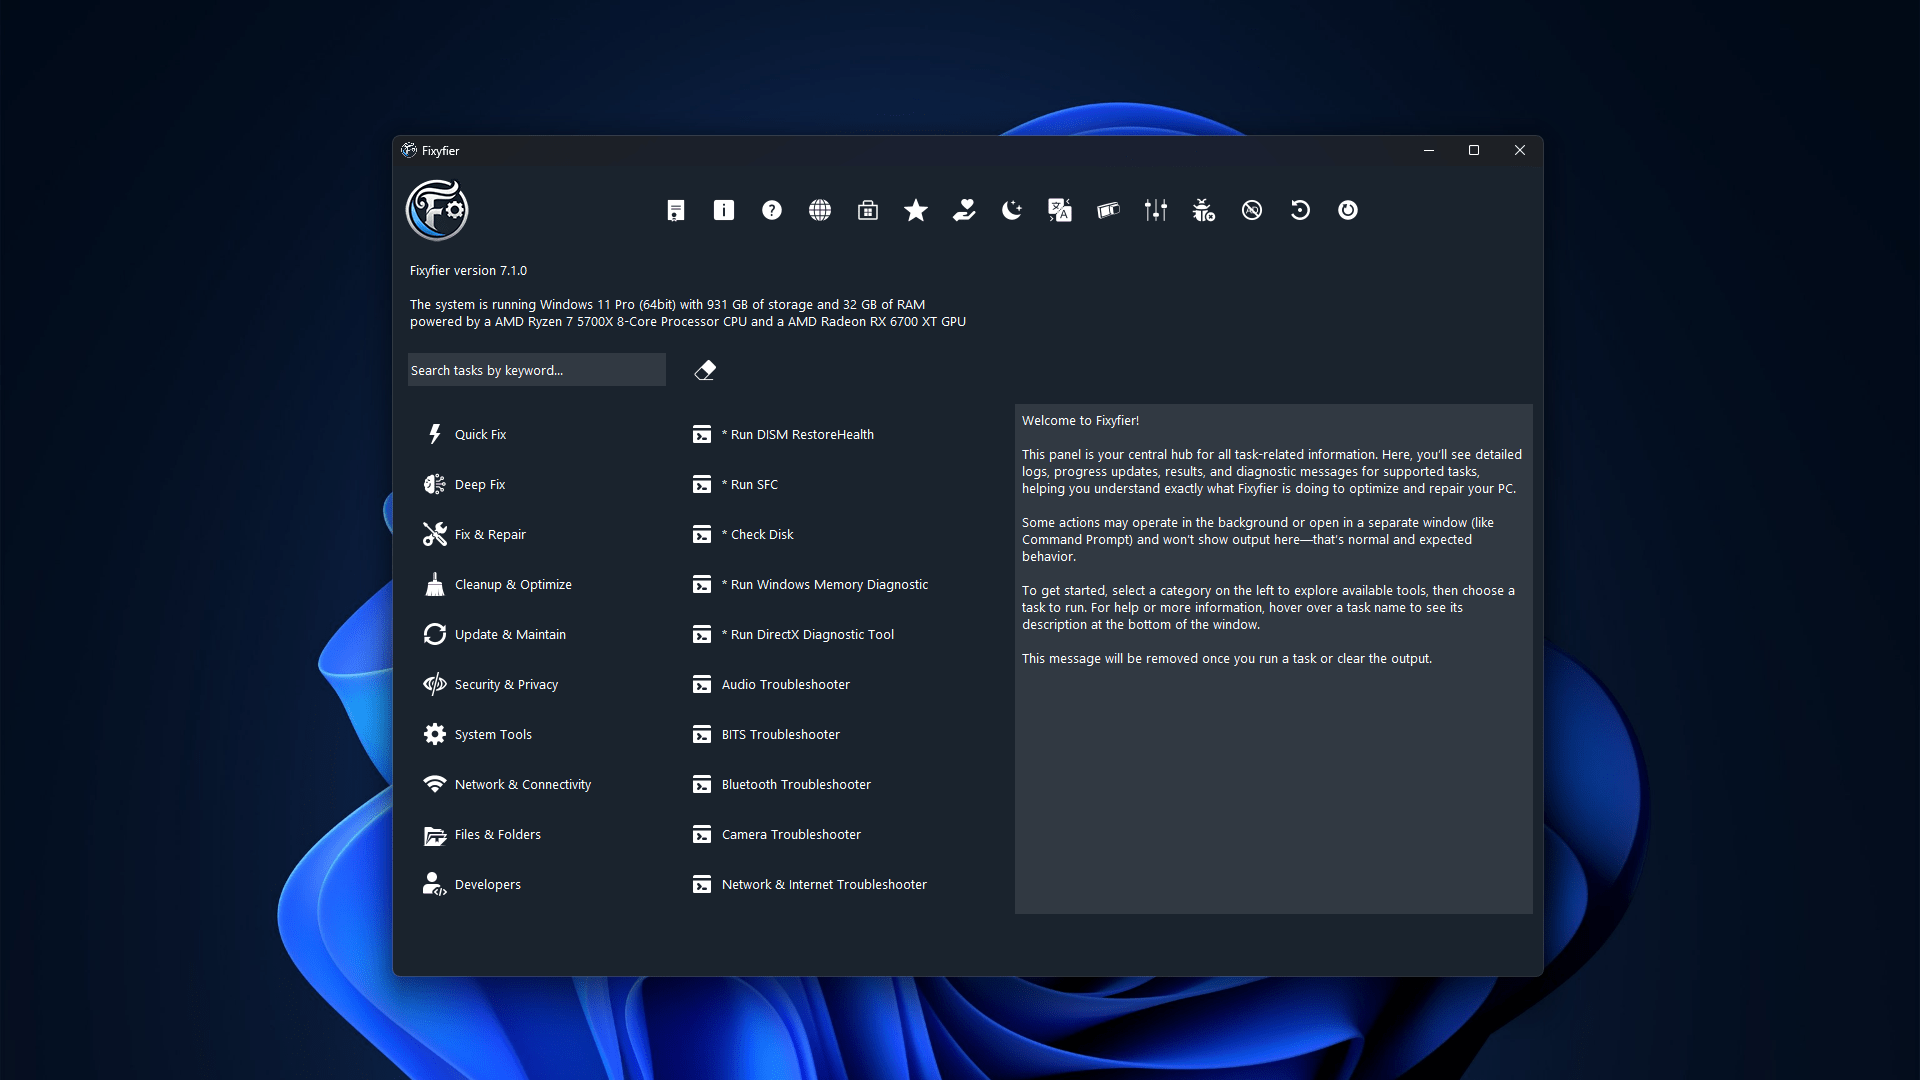
Task: Click the changelog document icon
Action: [x=675, y=210]
